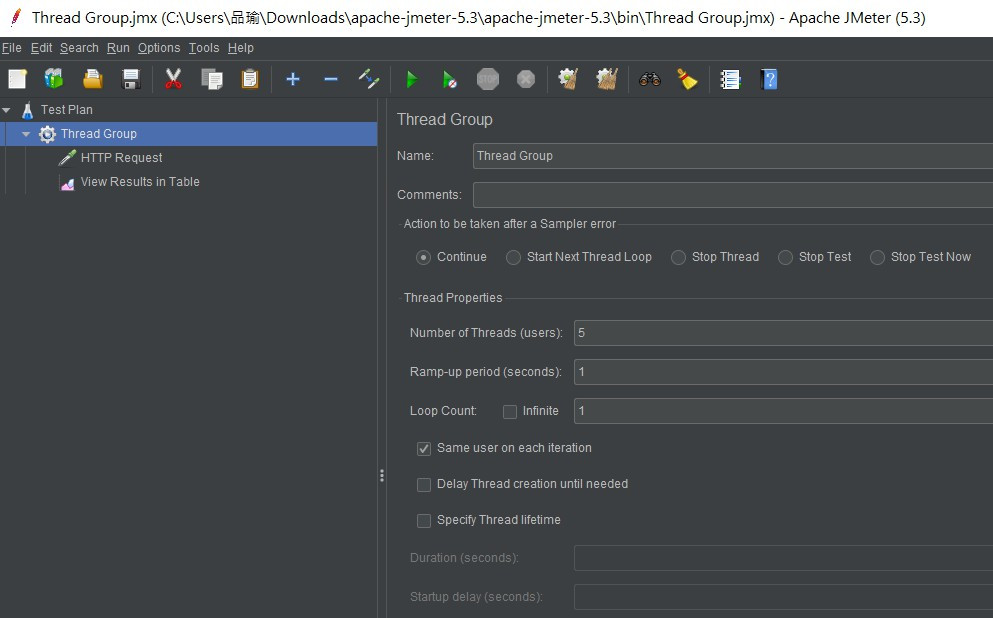Click the Thread Group gear icon
Viewport: 993px width, 618px height.
(47, 134)
